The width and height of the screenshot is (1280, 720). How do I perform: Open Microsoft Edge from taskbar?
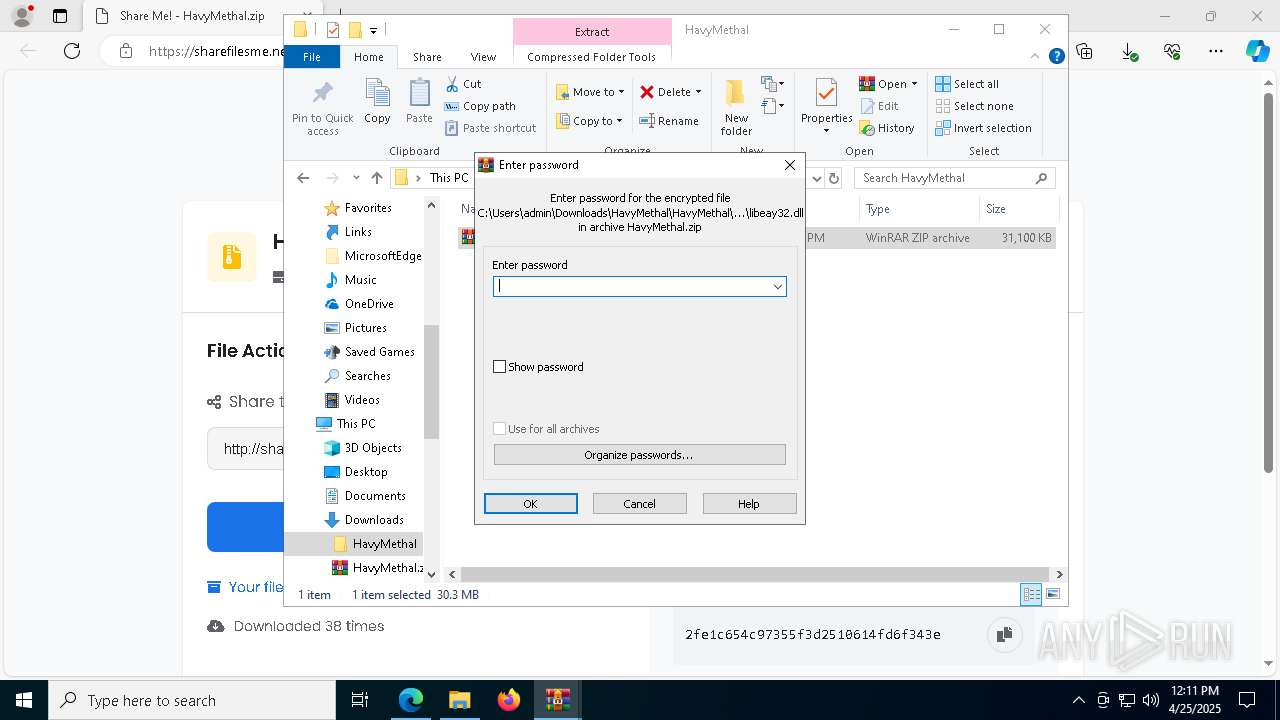pyautogui.click(x=411, y=700)
